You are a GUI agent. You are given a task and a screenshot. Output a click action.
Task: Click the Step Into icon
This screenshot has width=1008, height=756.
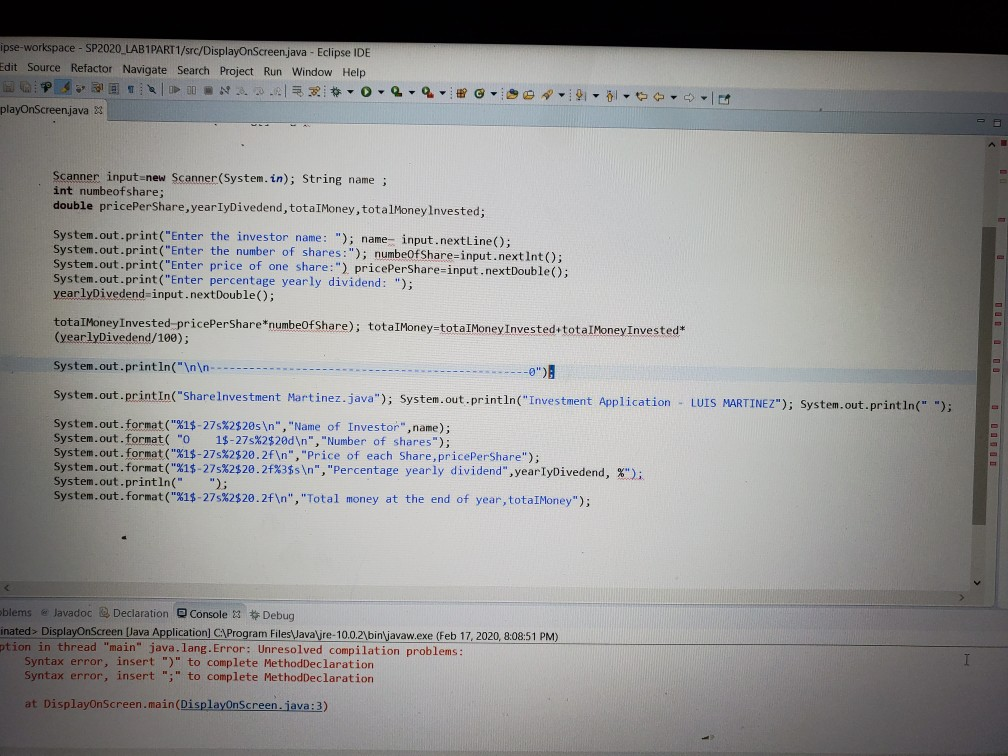242,91
